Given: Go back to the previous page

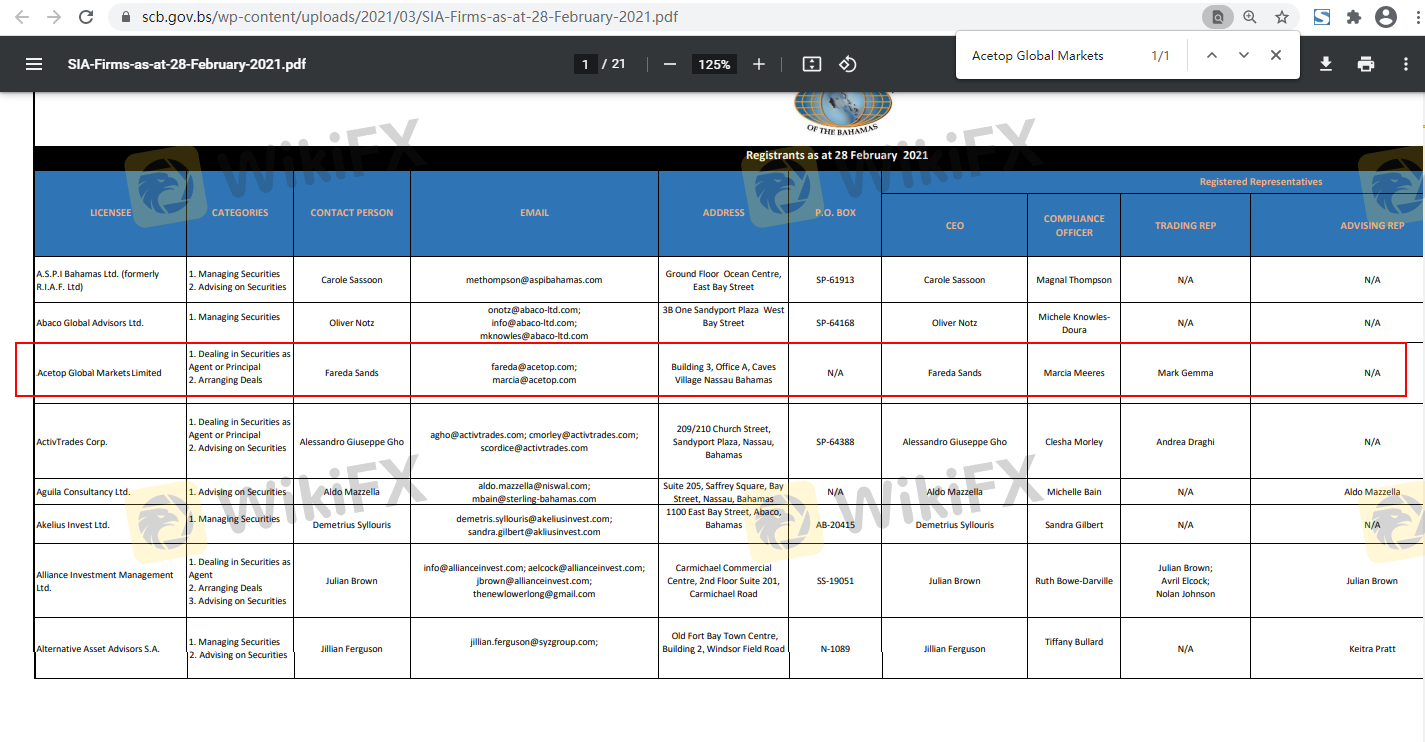Looking at the screenshot, I should [23, 17].
